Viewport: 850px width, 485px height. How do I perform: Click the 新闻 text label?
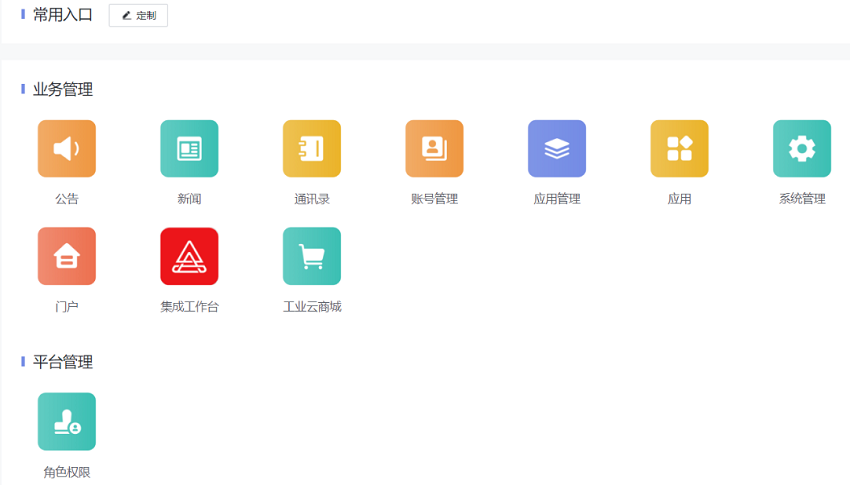(x=189, y=199)
